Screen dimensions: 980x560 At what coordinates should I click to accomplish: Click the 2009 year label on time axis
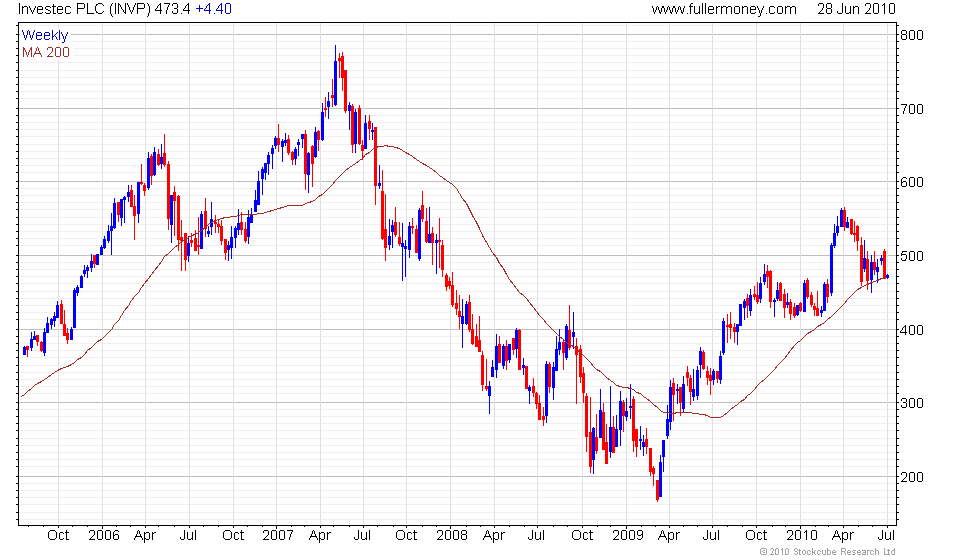[628, 536]
